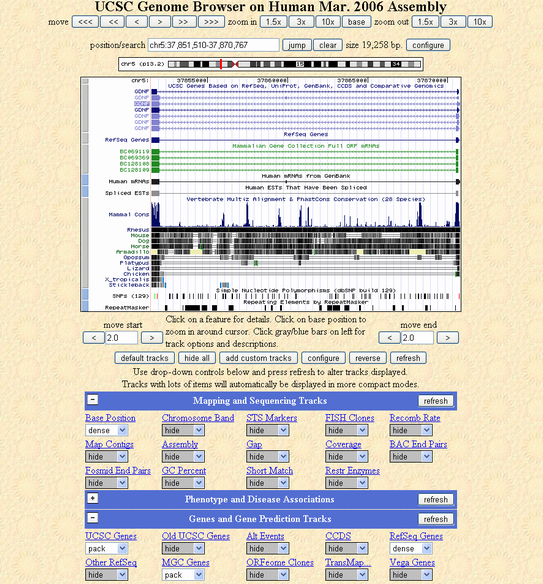Click add custom tracks button

[258, 358]
